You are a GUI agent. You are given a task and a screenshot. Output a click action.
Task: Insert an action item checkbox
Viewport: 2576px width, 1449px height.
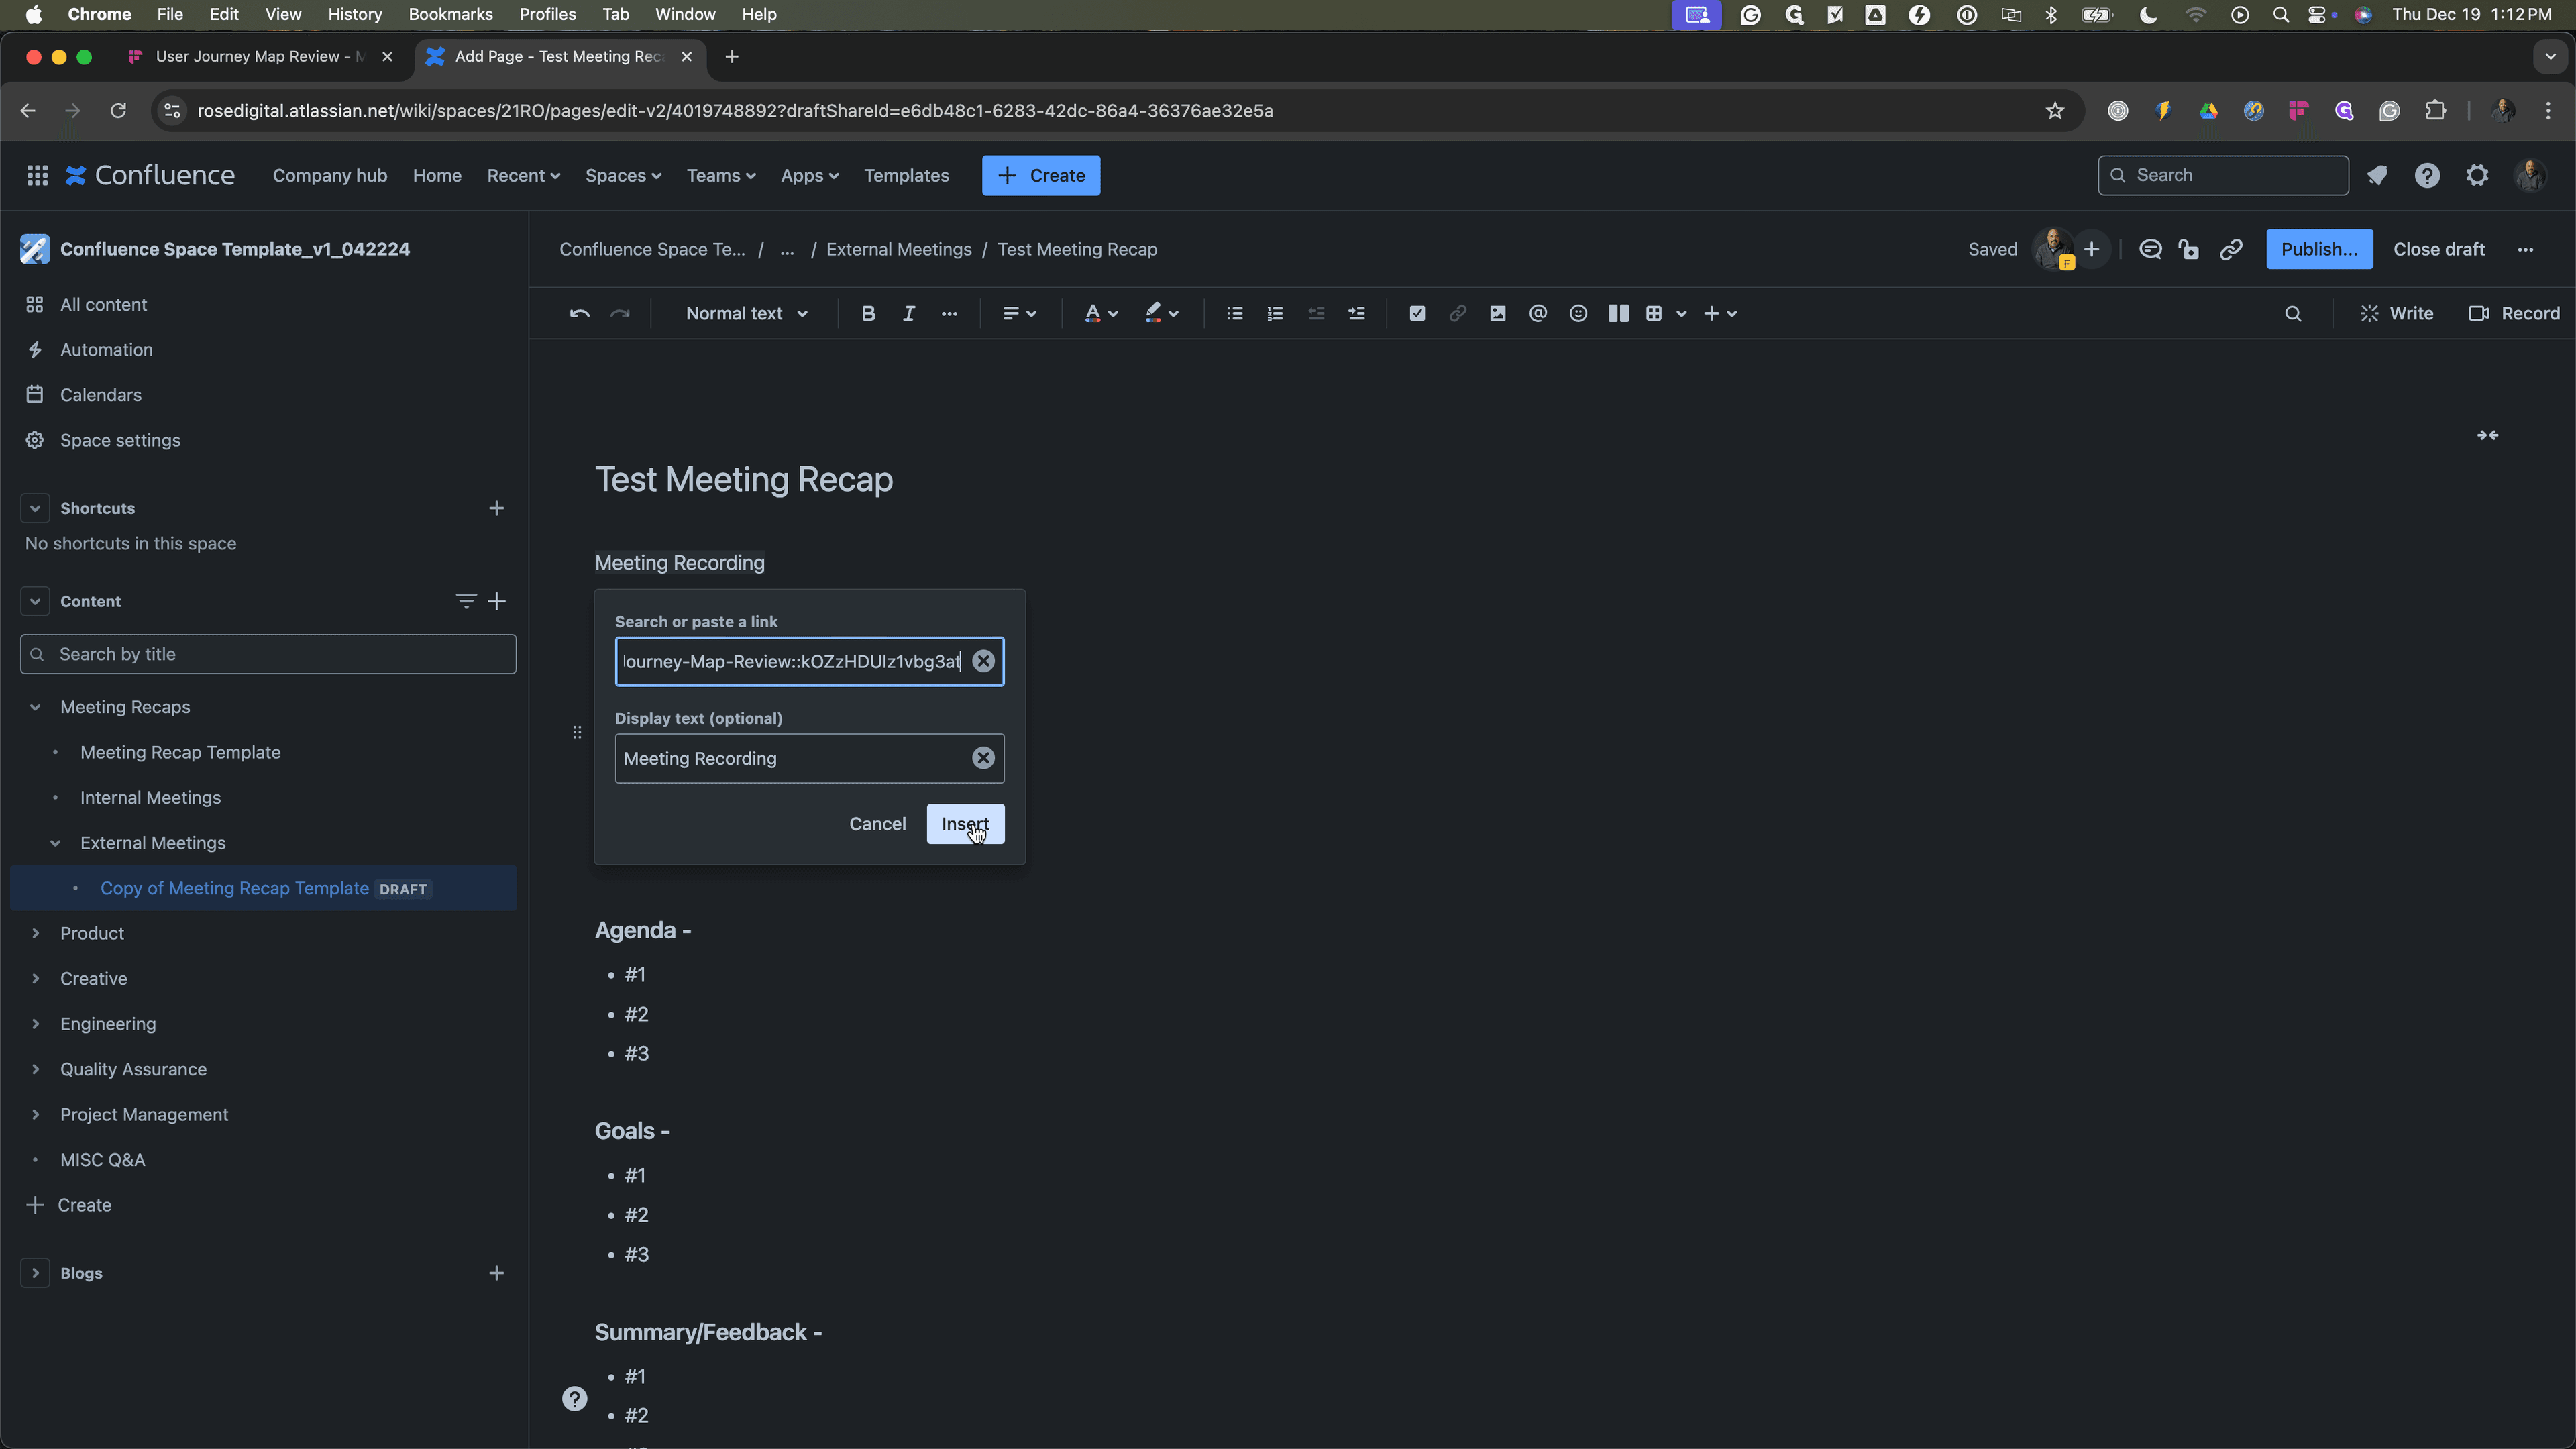1417,313
